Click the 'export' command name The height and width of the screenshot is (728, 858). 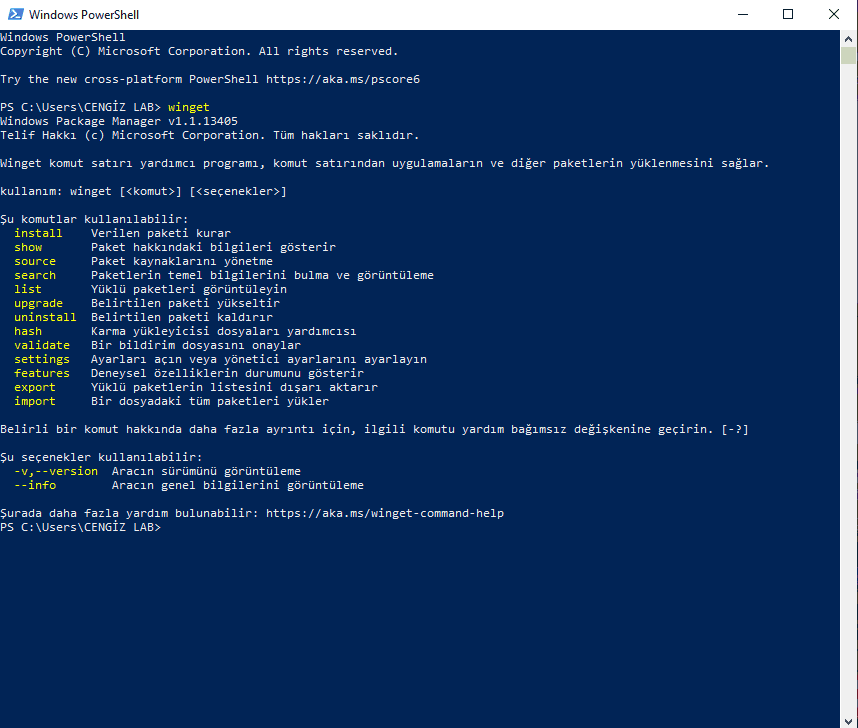(x=35, y=388)
